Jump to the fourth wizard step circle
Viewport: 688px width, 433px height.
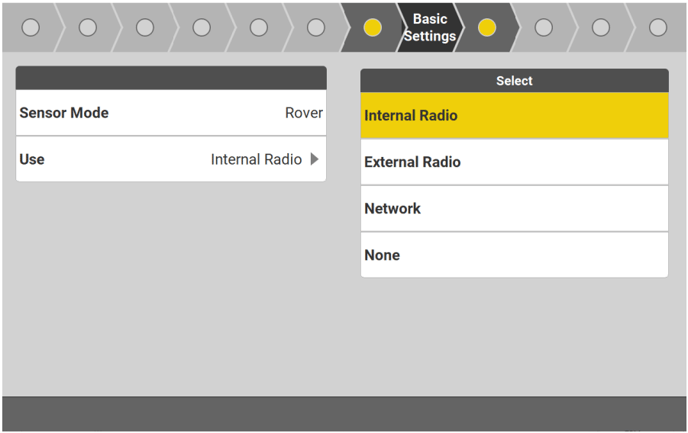pos(202,28)
